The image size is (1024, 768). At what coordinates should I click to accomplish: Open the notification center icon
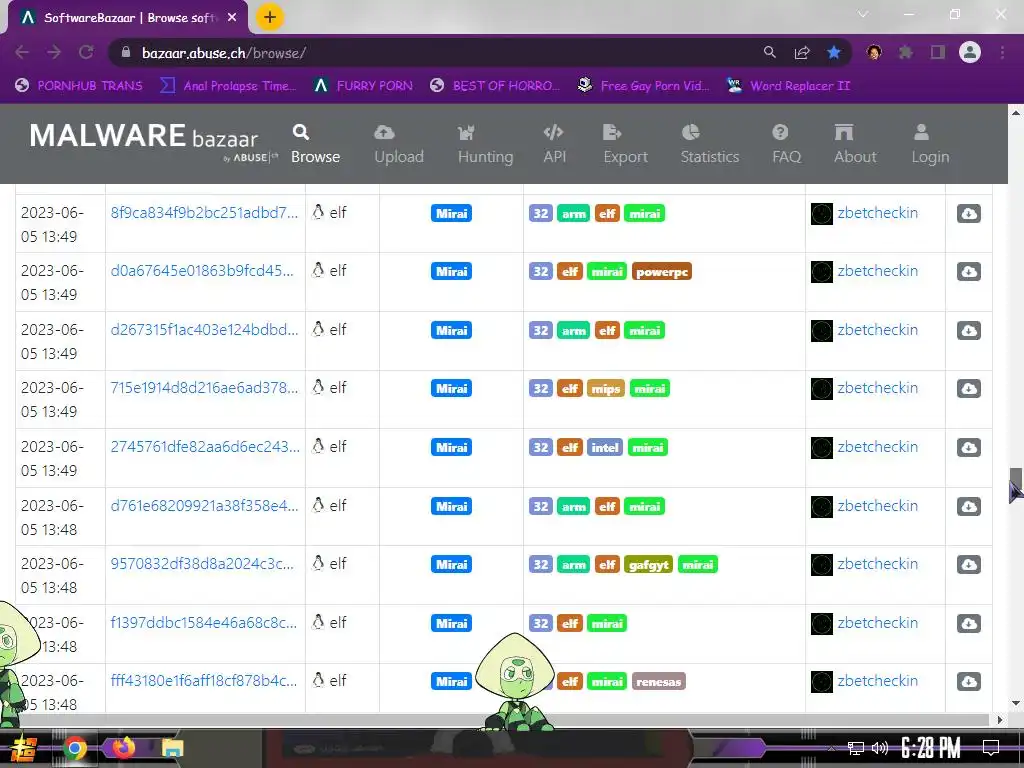coord(991,747)
